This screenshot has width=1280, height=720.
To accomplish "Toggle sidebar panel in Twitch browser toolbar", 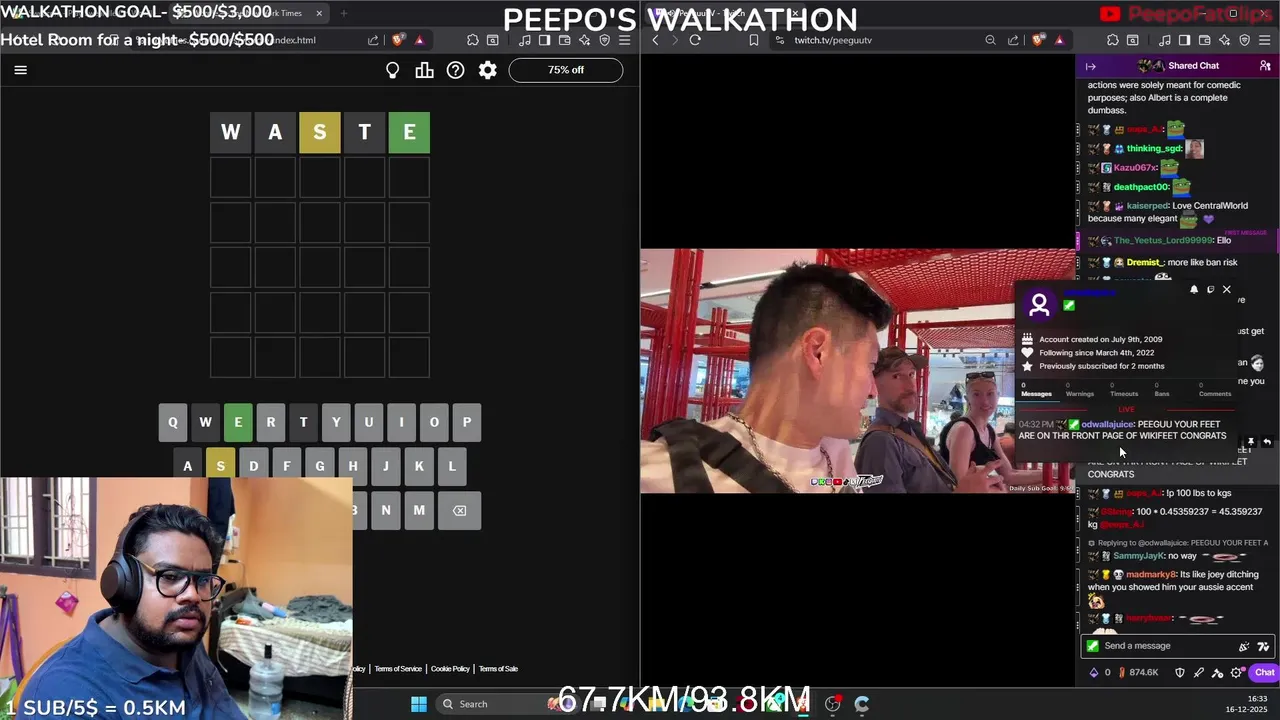I will pos(1184,40).
